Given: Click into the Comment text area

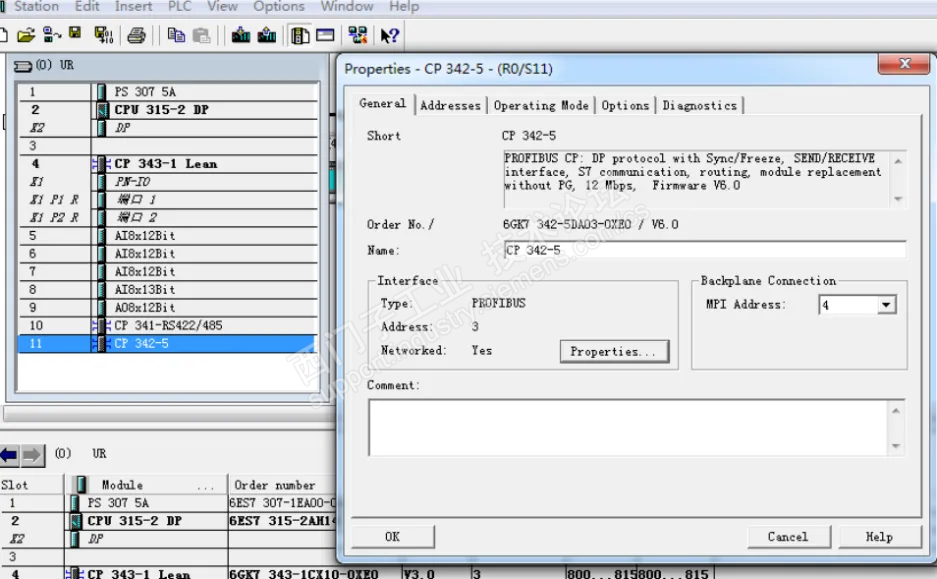Looking at the screenshot, I should (628, 428).
